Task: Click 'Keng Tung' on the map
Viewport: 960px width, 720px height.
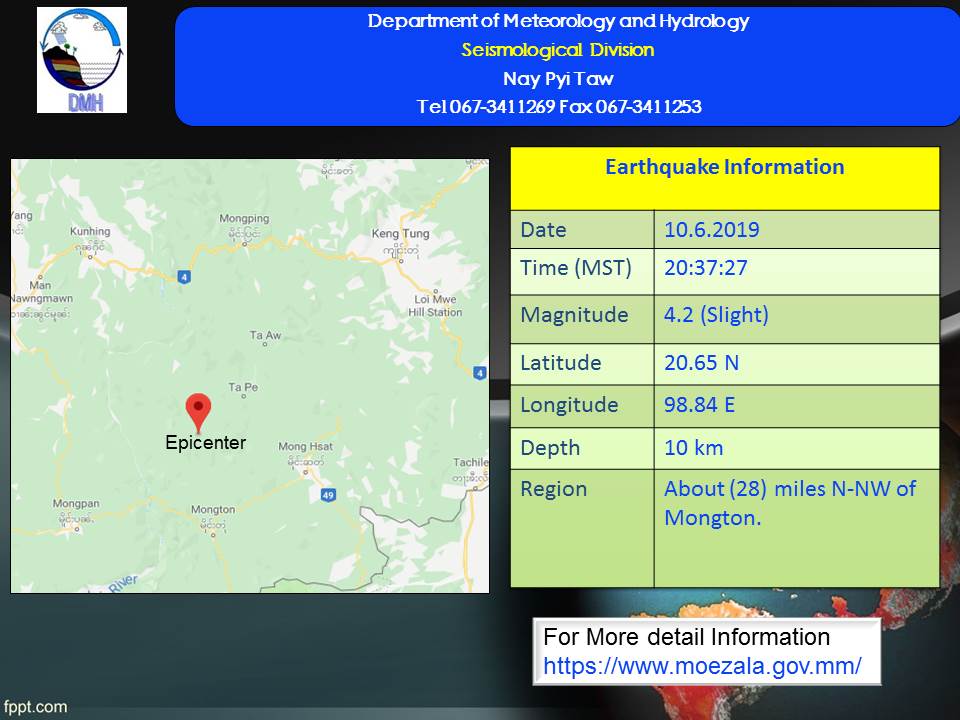Action: tap(400, 233)
